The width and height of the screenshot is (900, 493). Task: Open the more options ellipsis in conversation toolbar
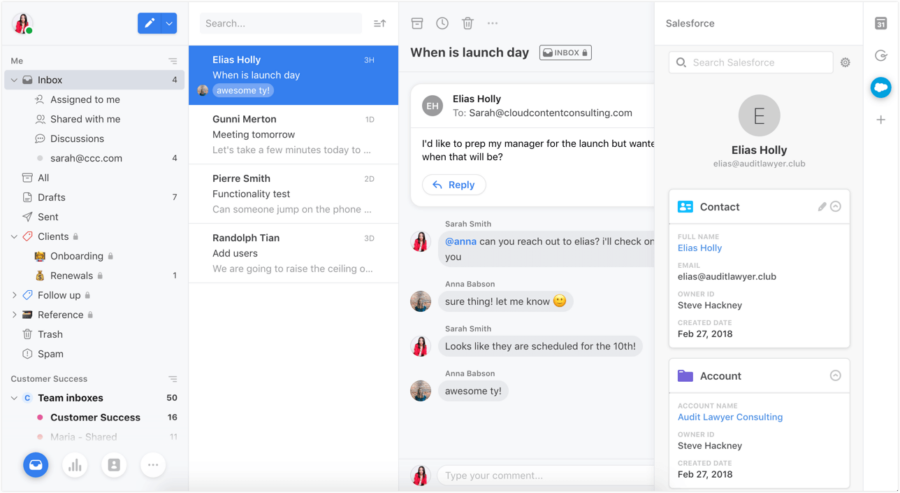(x=492, y=24)
